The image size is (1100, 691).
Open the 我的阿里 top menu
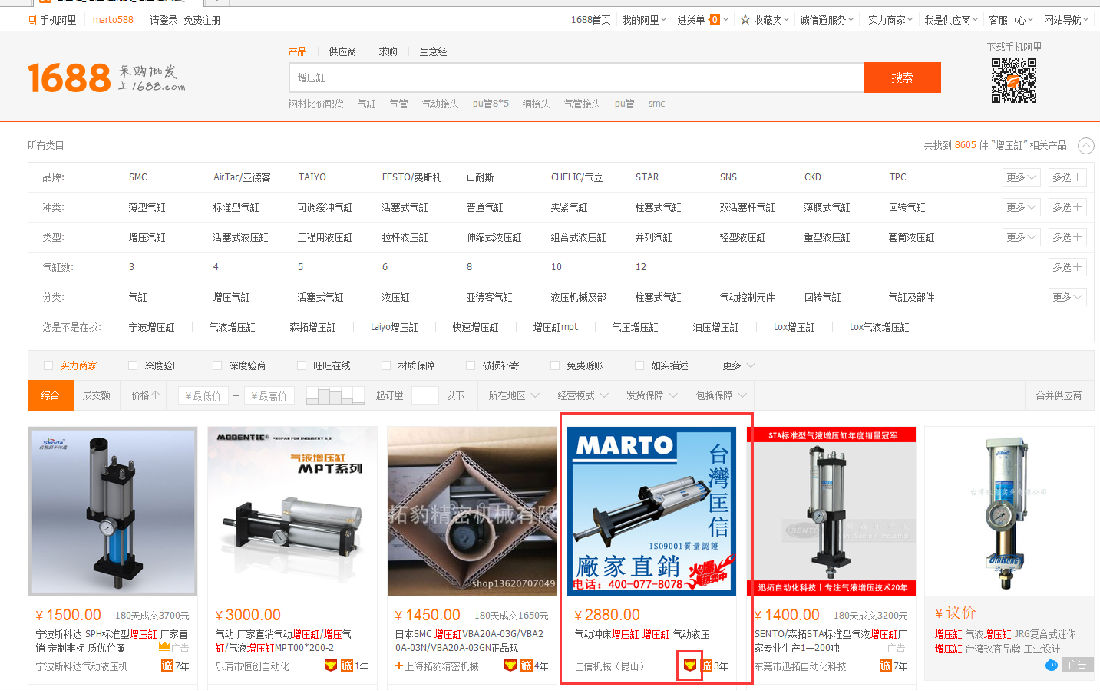pos(644,20)
